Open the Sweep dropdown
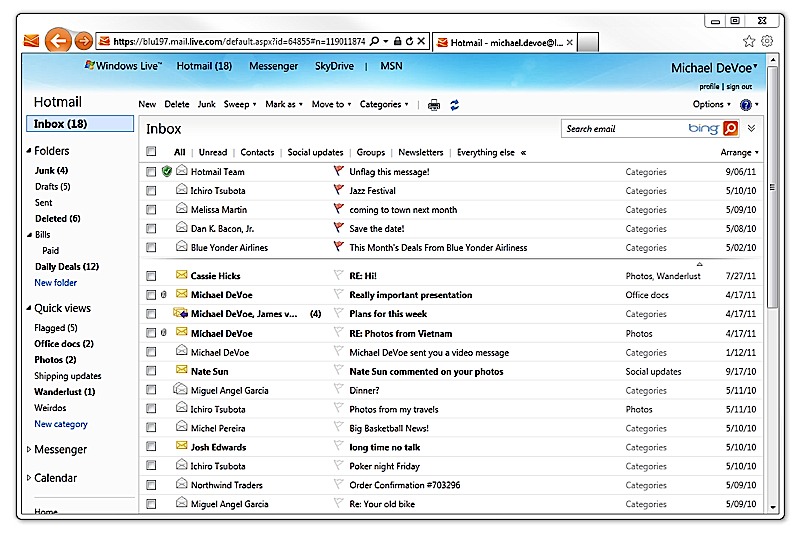 click(x=240, y=104)
